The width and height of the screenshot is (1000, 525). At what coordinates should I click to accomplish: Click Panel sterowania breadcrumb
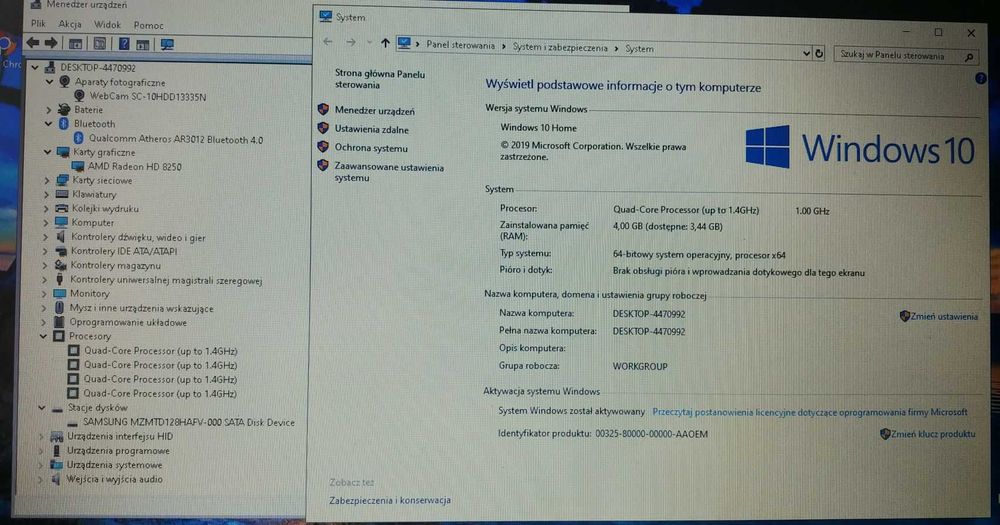(460, 45)
